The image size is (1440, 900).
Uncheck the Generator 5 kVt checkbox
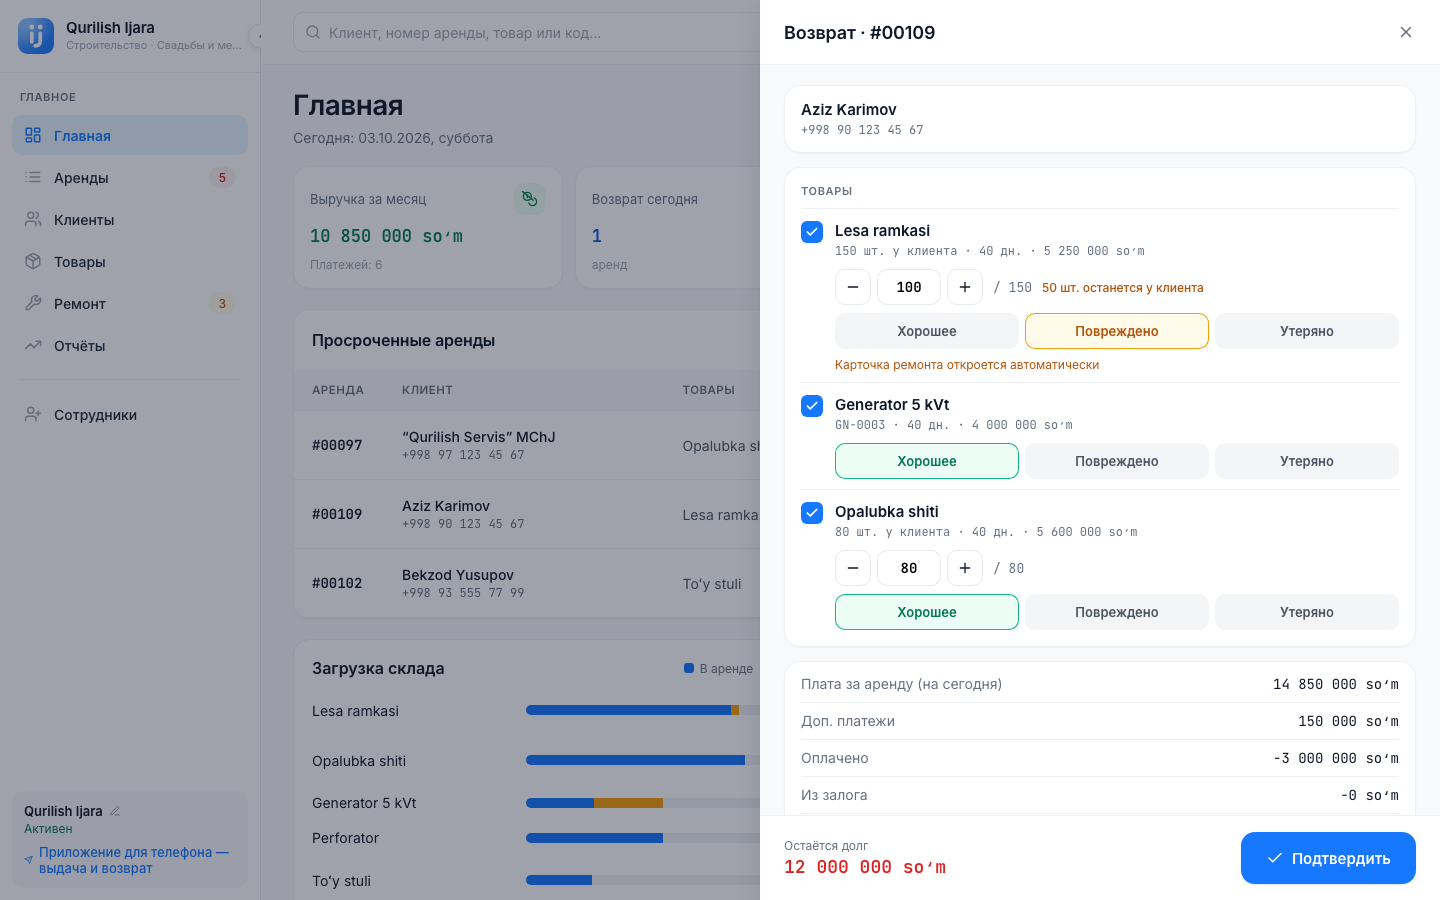812,406
